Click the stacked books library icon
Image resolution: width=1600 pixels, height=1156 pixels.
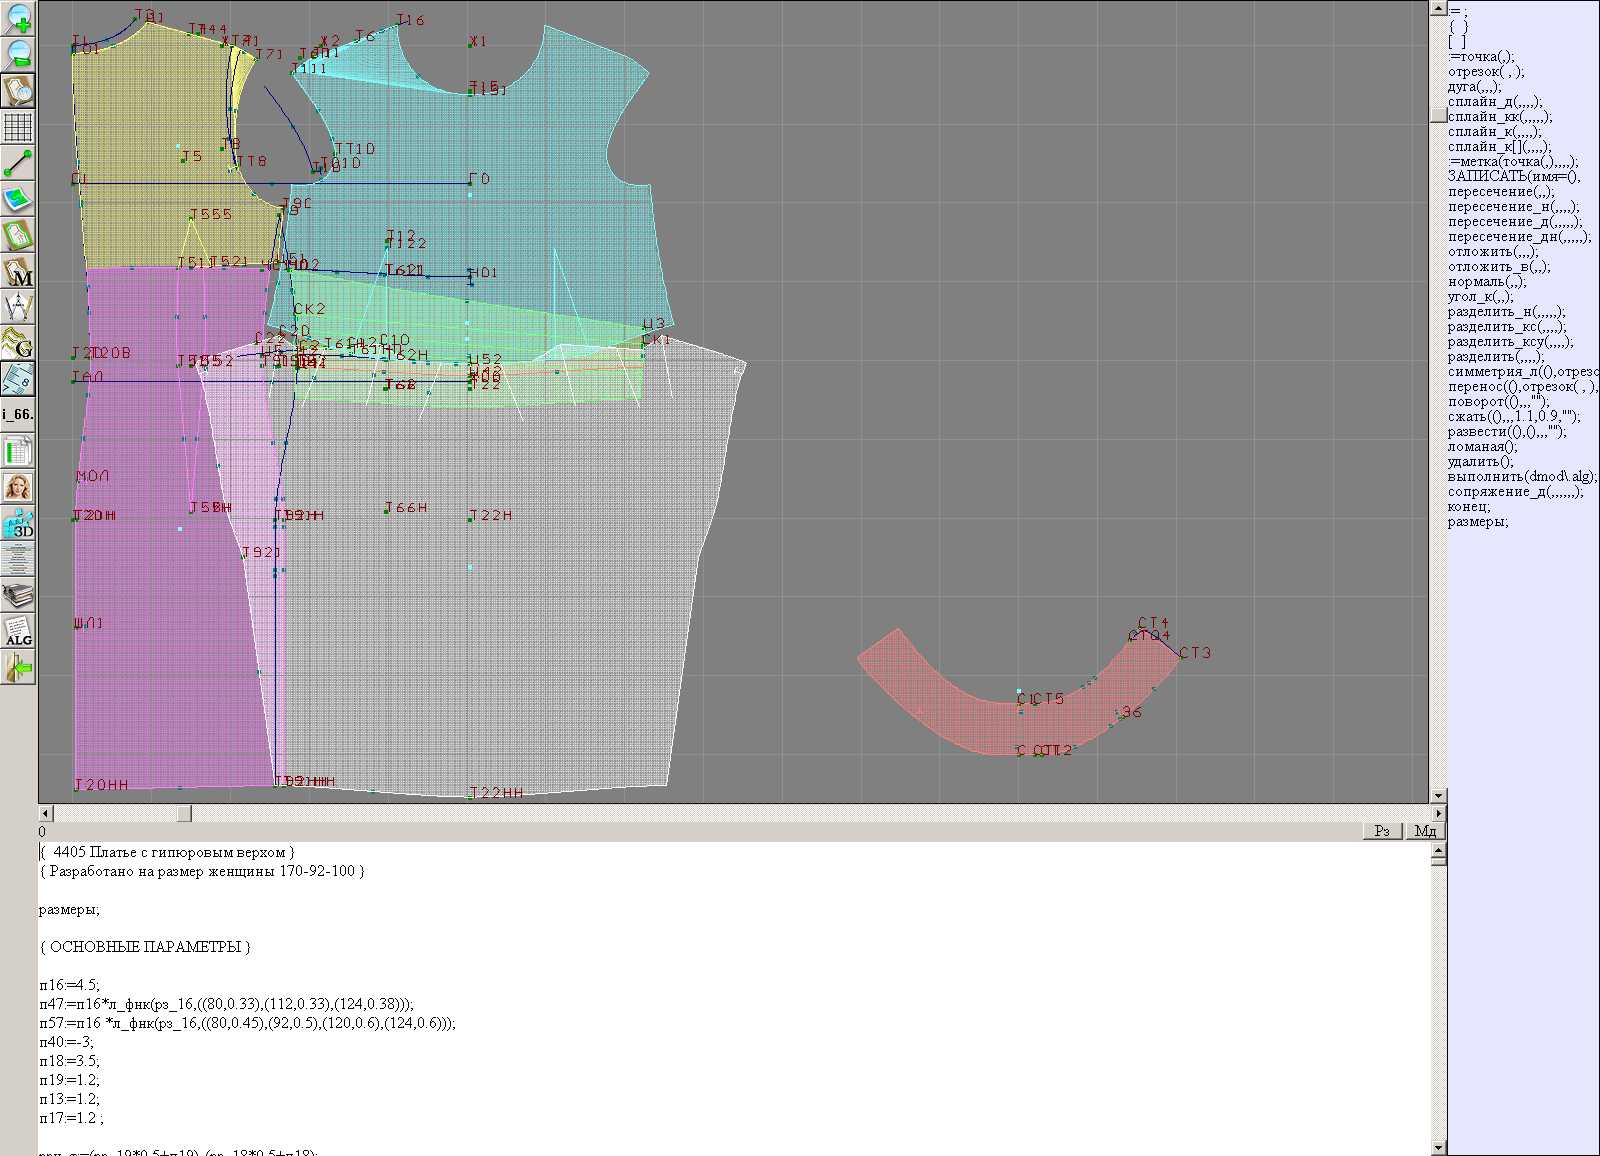(x=18, y=596)
